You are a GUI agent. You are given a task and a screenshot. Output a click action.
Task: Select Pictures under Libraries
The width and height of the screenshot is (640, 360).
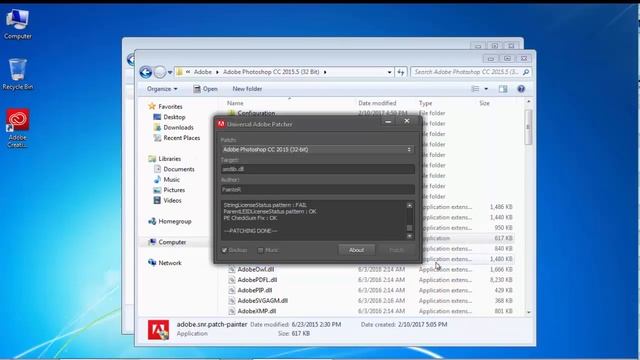click(174, 190)
